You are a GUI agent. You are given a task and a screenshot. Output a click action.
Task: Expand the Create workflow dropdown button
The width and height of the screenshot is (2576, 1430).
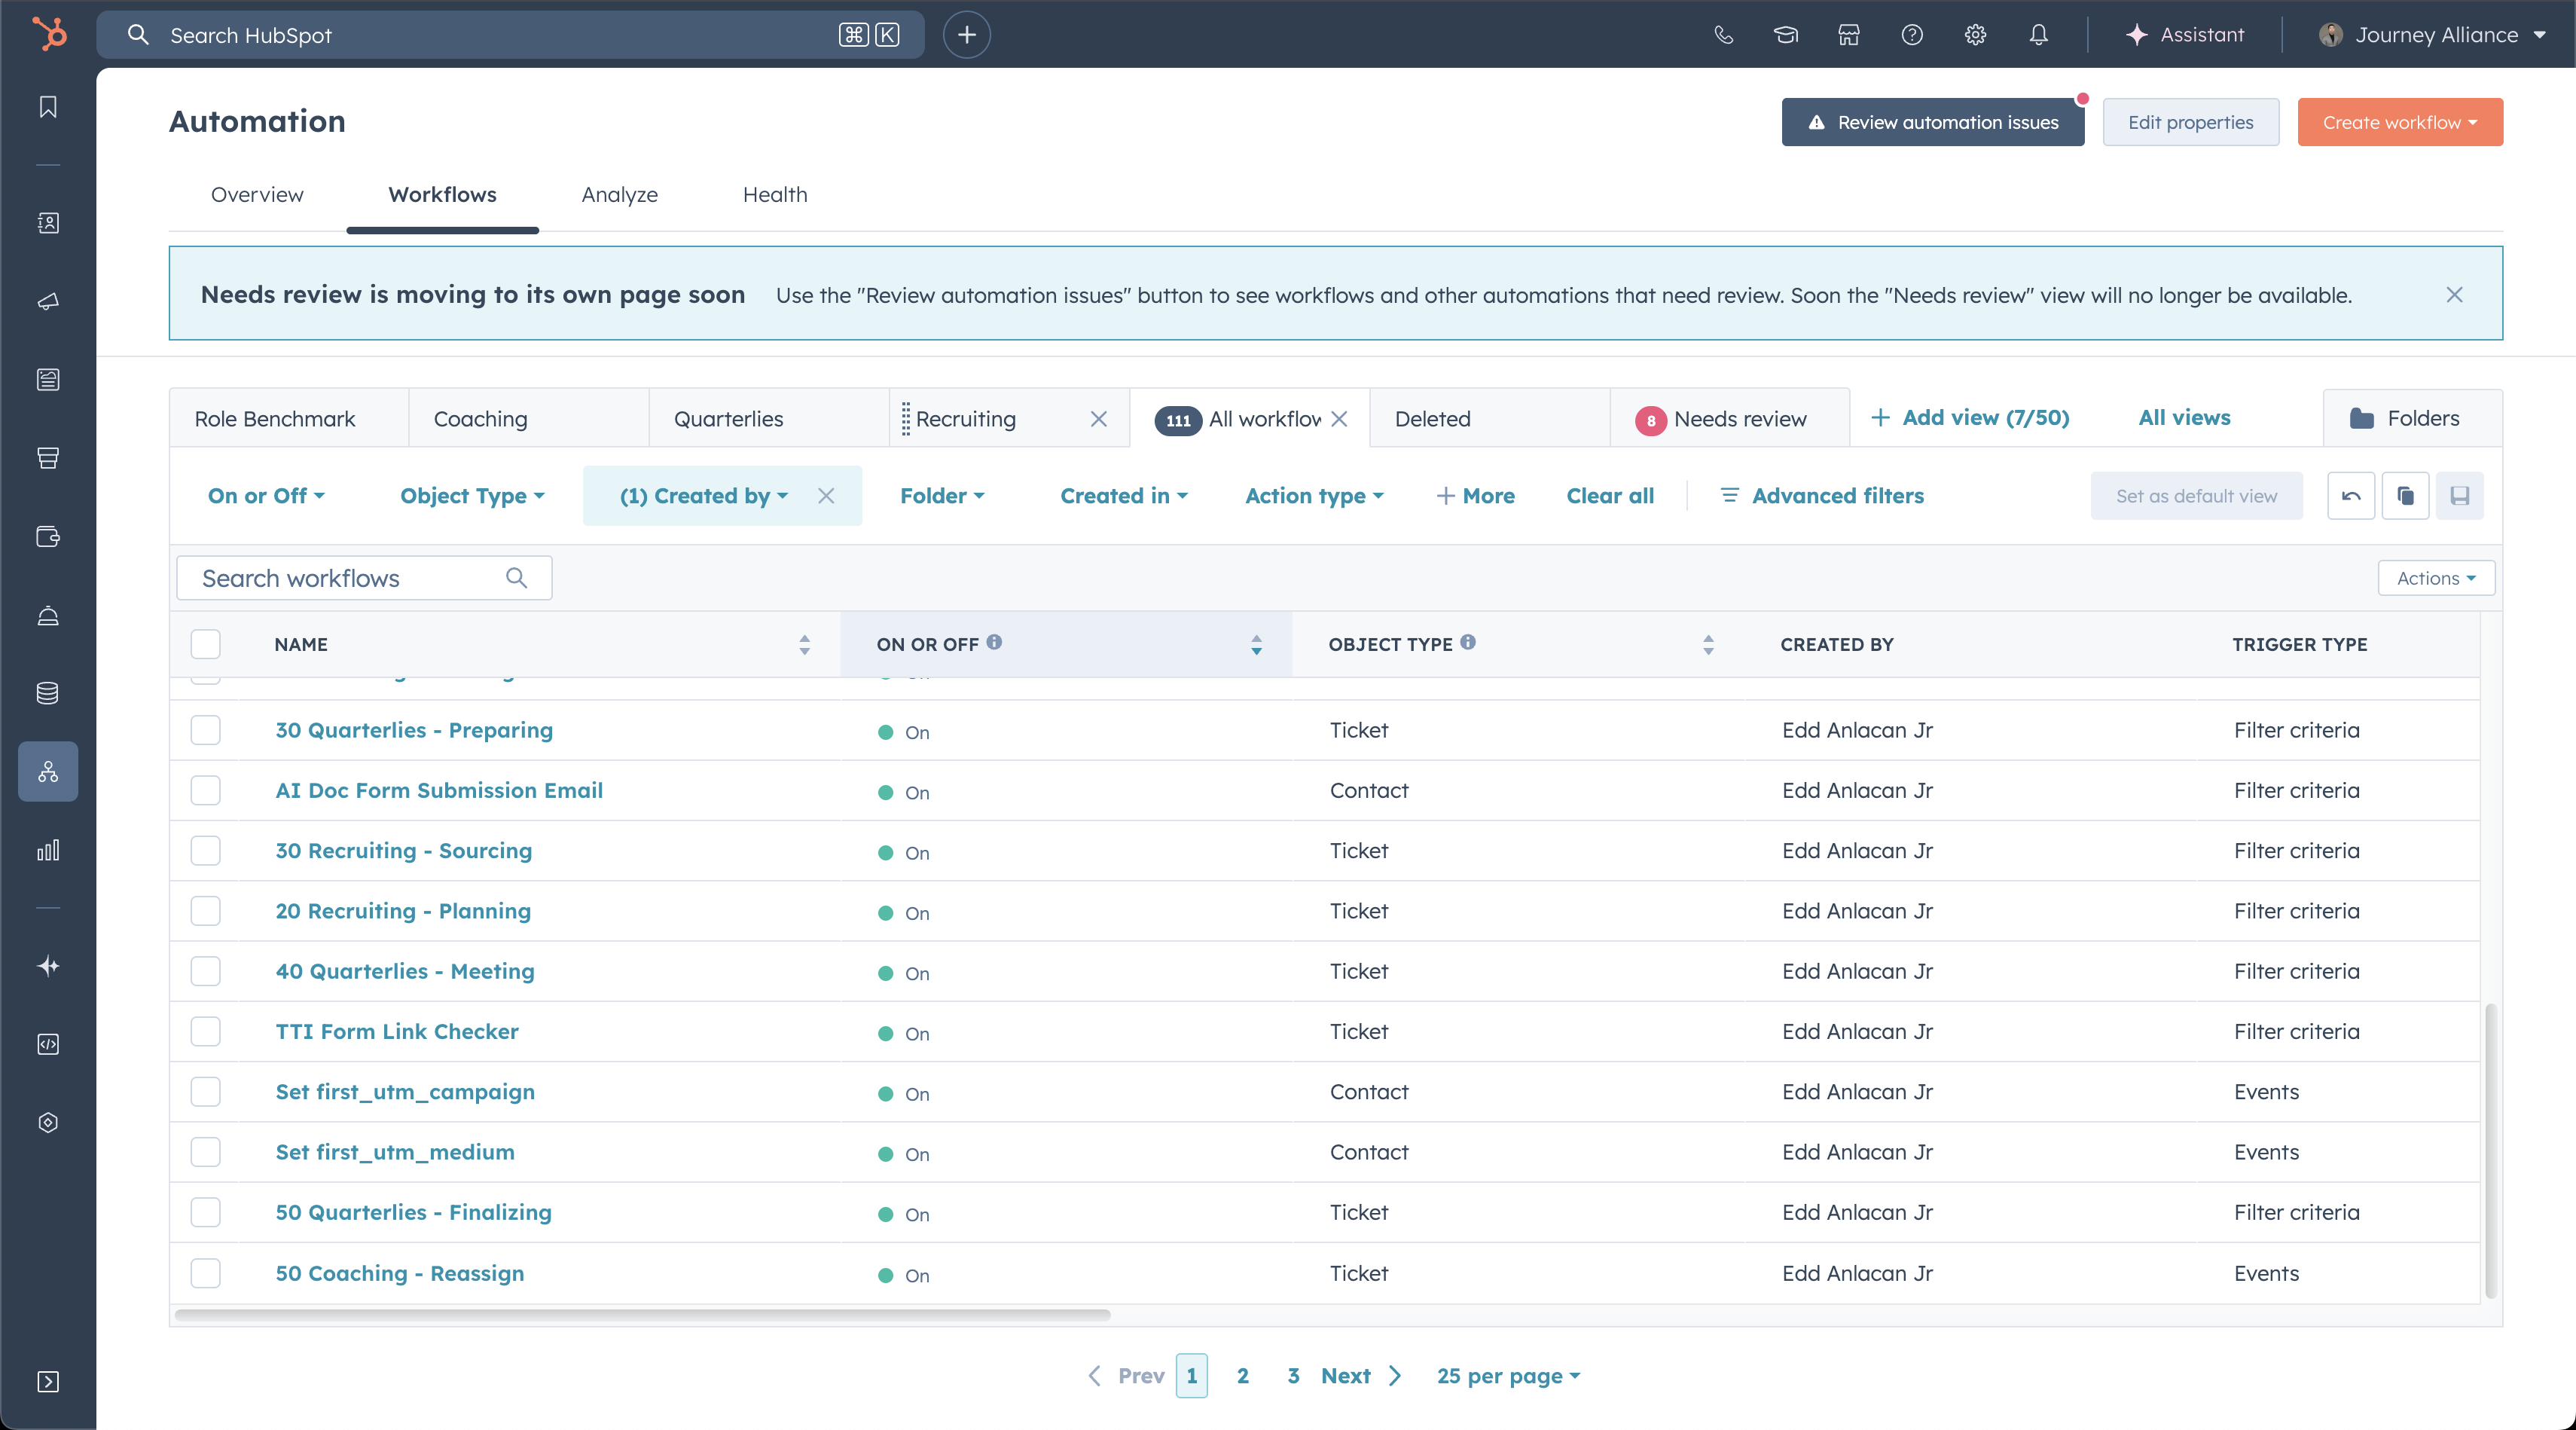point(2400,122)
